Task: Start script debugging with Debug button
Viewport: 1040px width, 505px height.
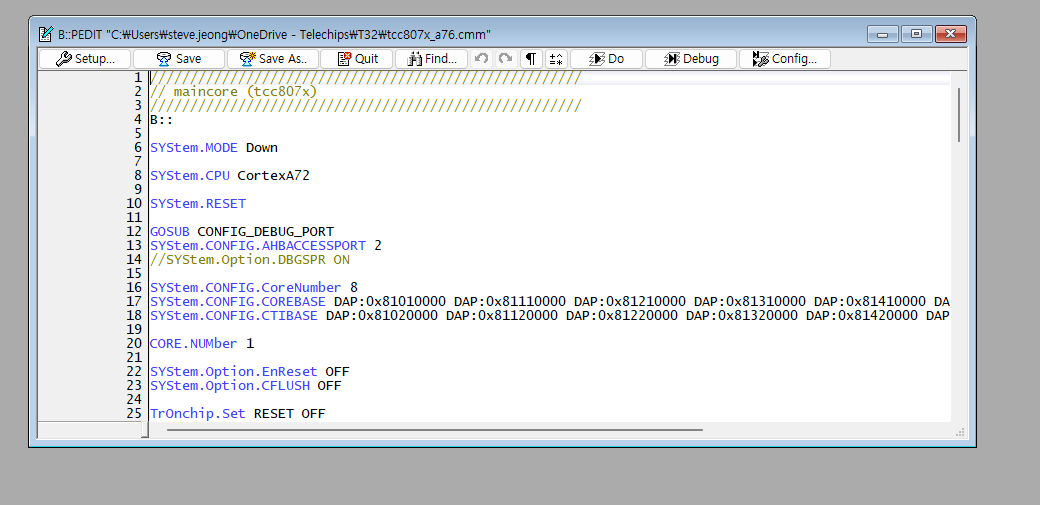Action: click(x=691, y=59)
